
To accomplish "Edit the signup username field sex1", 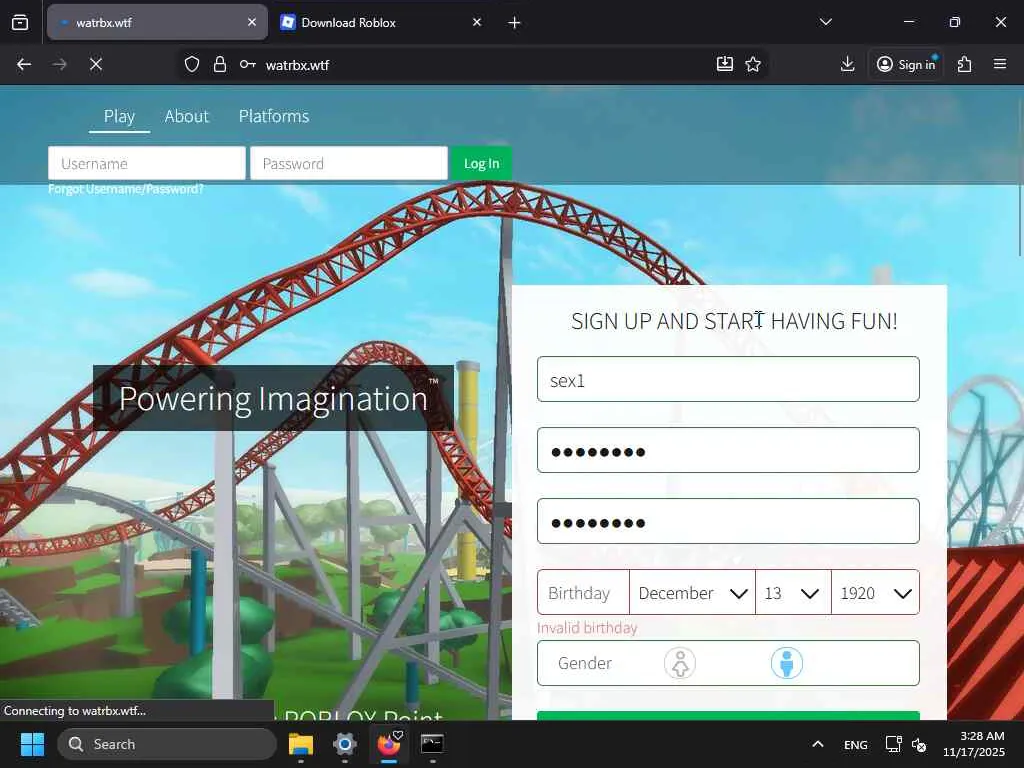I will coord(728,379).
